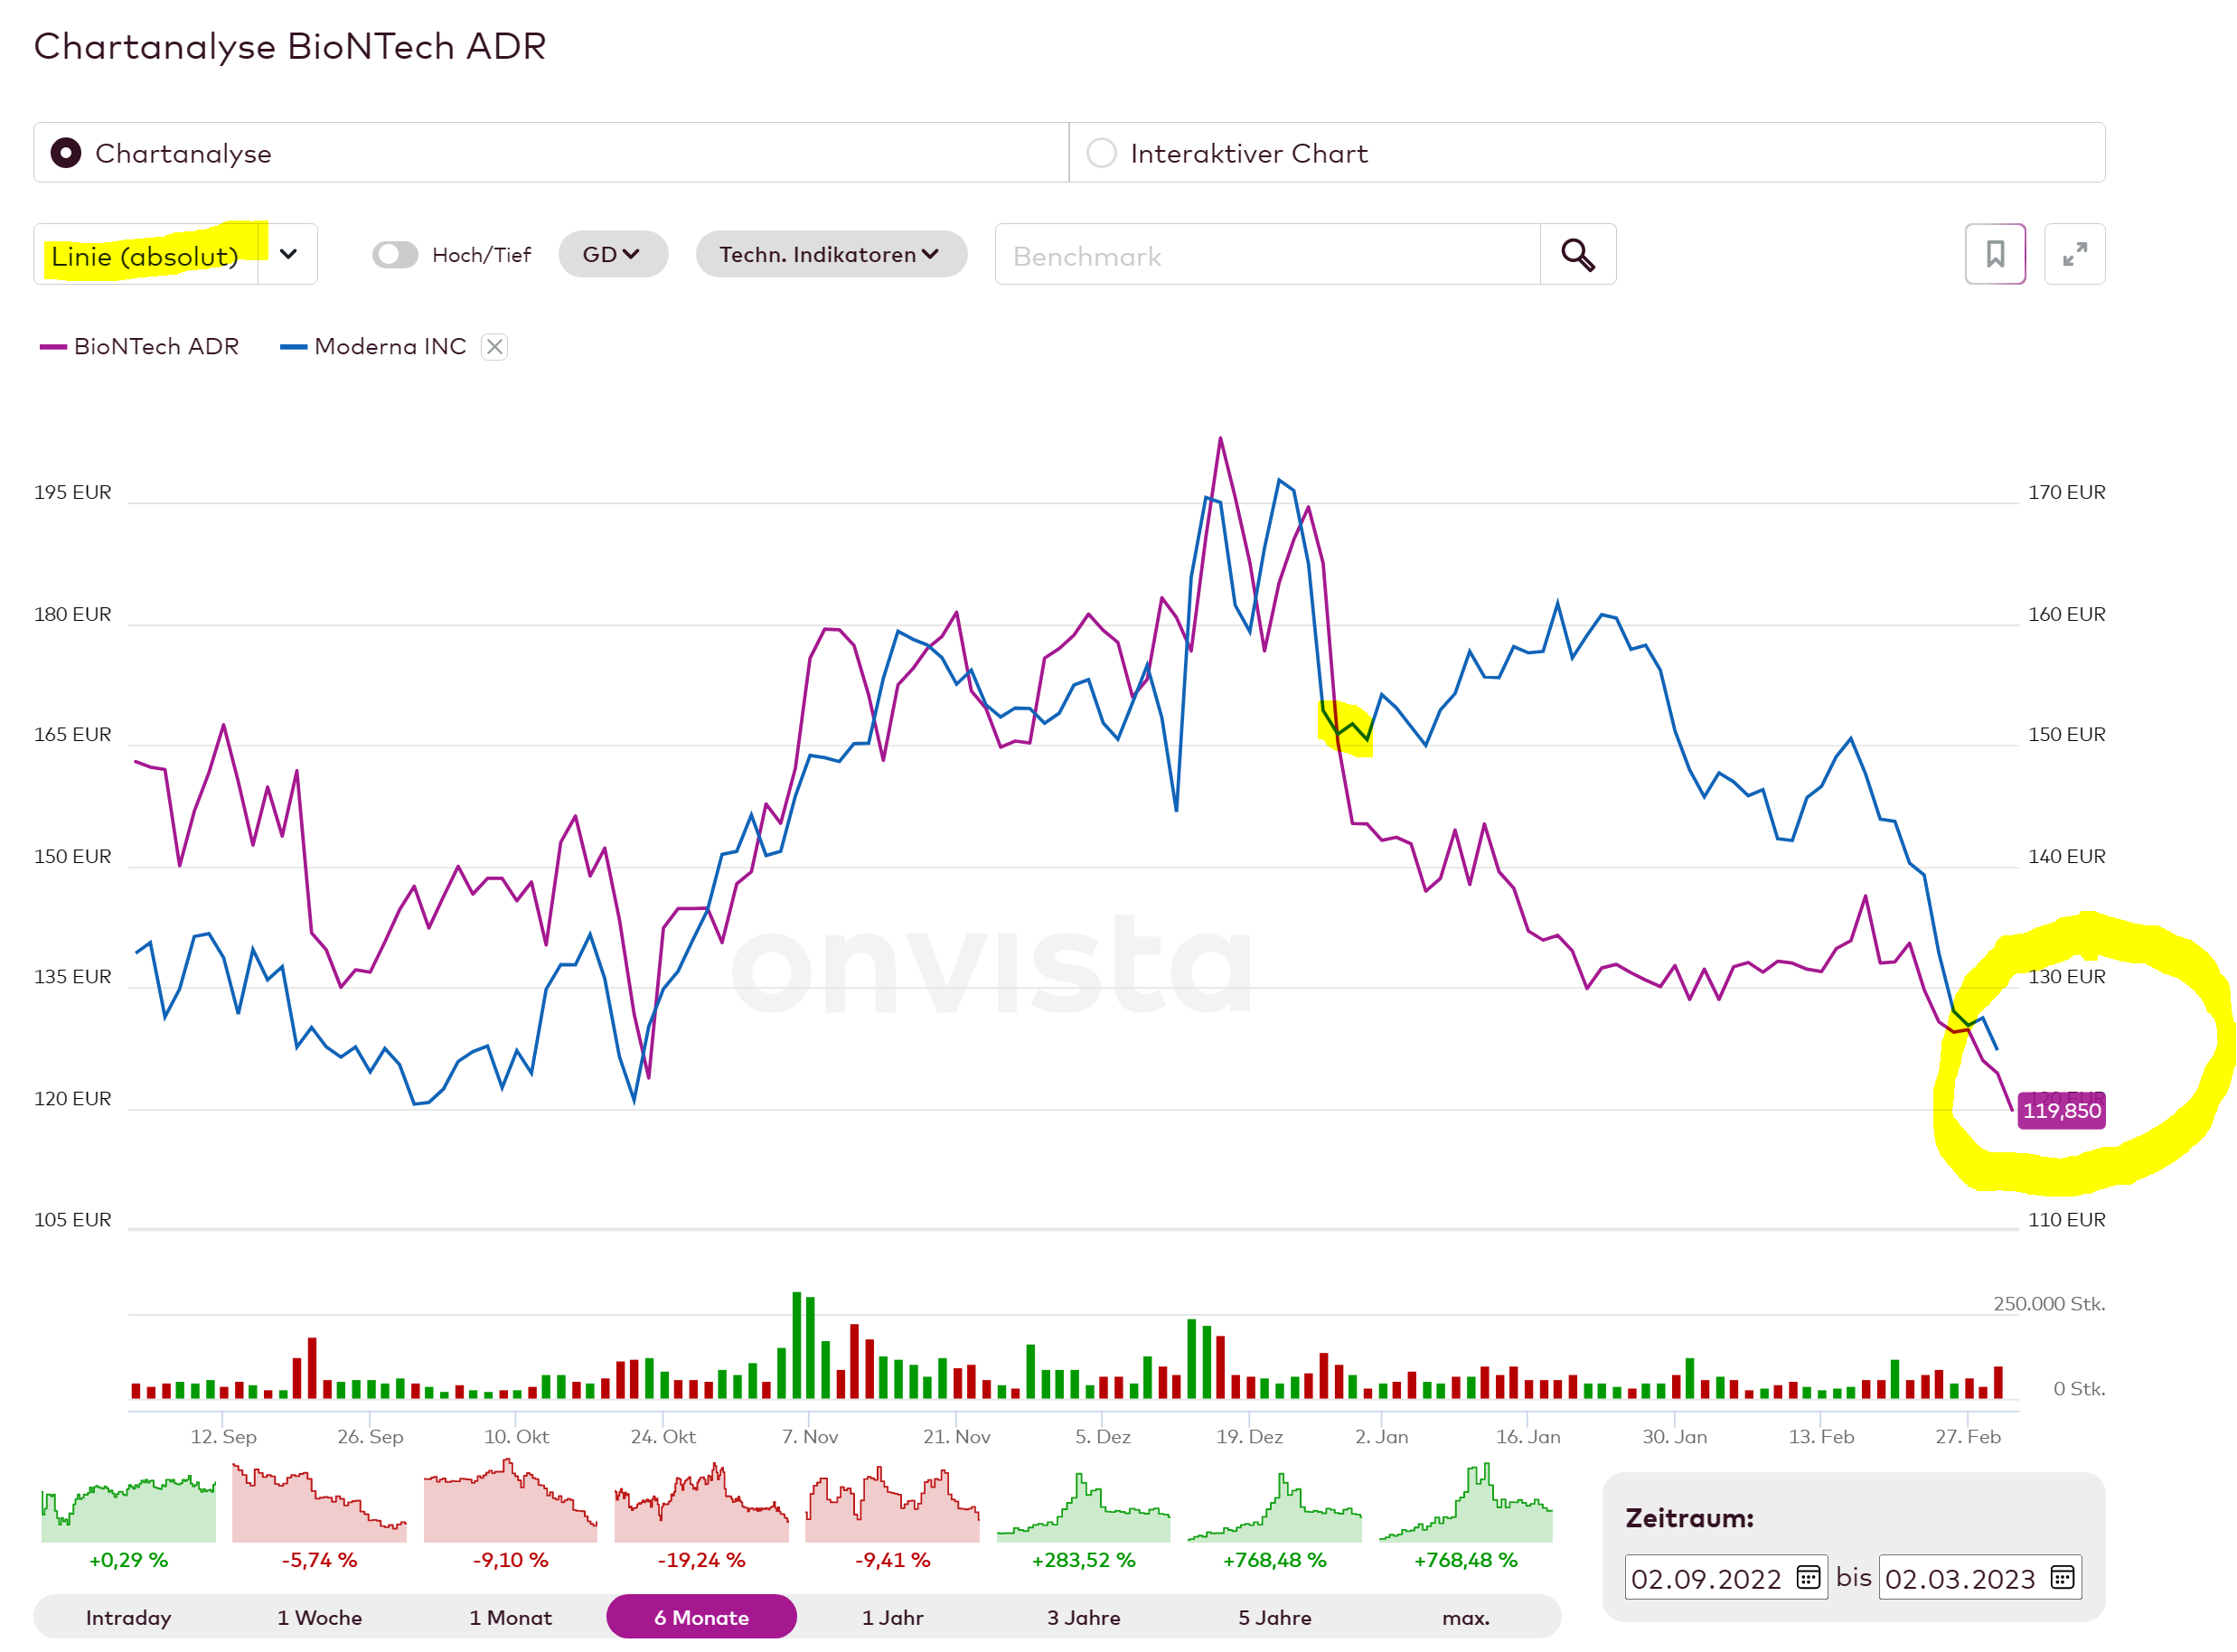Switch to the max. period tab

[1465, 1616]
